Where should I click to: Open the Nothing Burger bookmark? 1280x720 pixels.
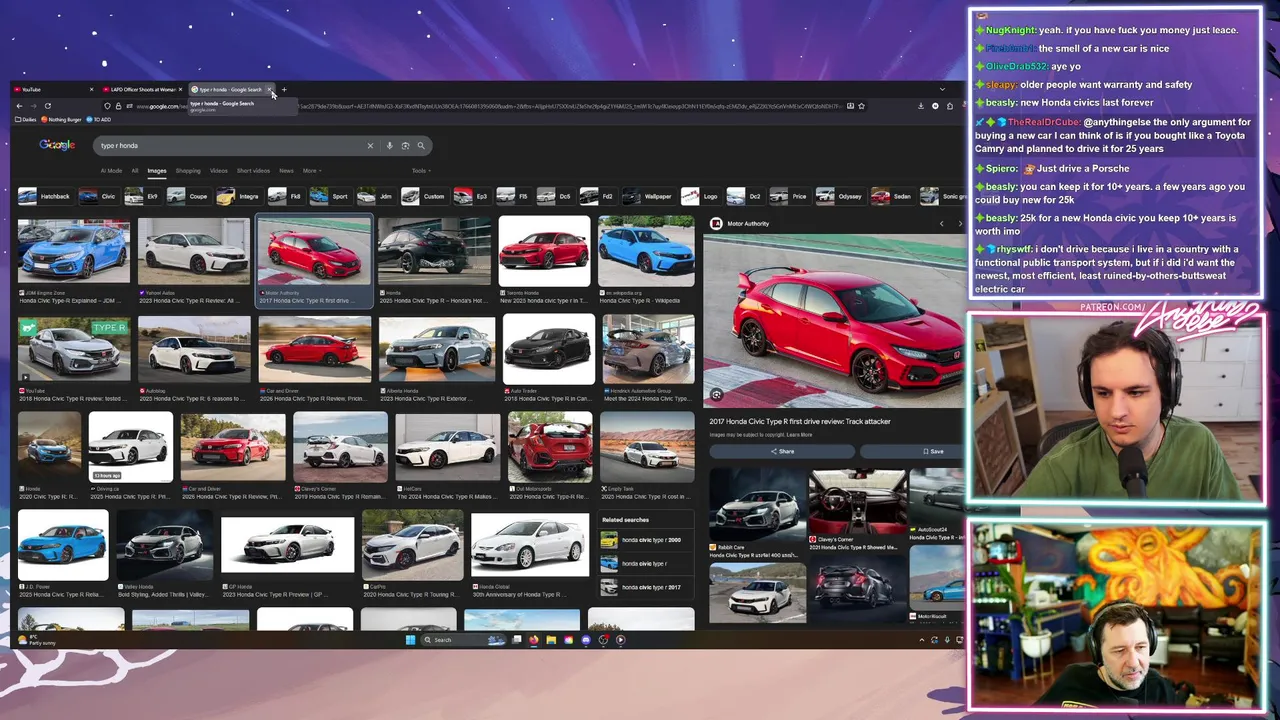(63, 120)
